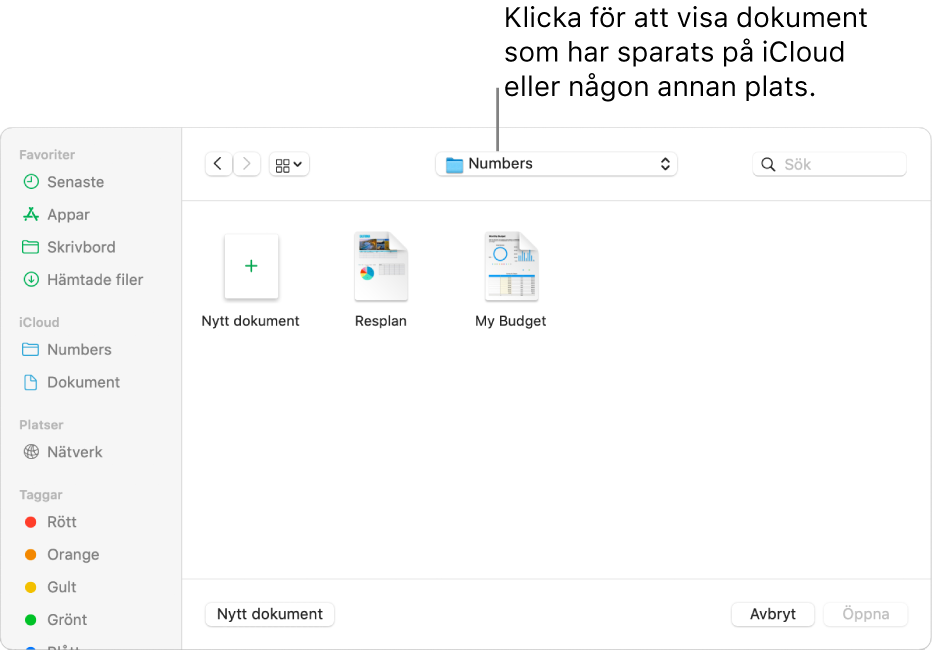Go to Hämtade filer

(x=95, y=280)
